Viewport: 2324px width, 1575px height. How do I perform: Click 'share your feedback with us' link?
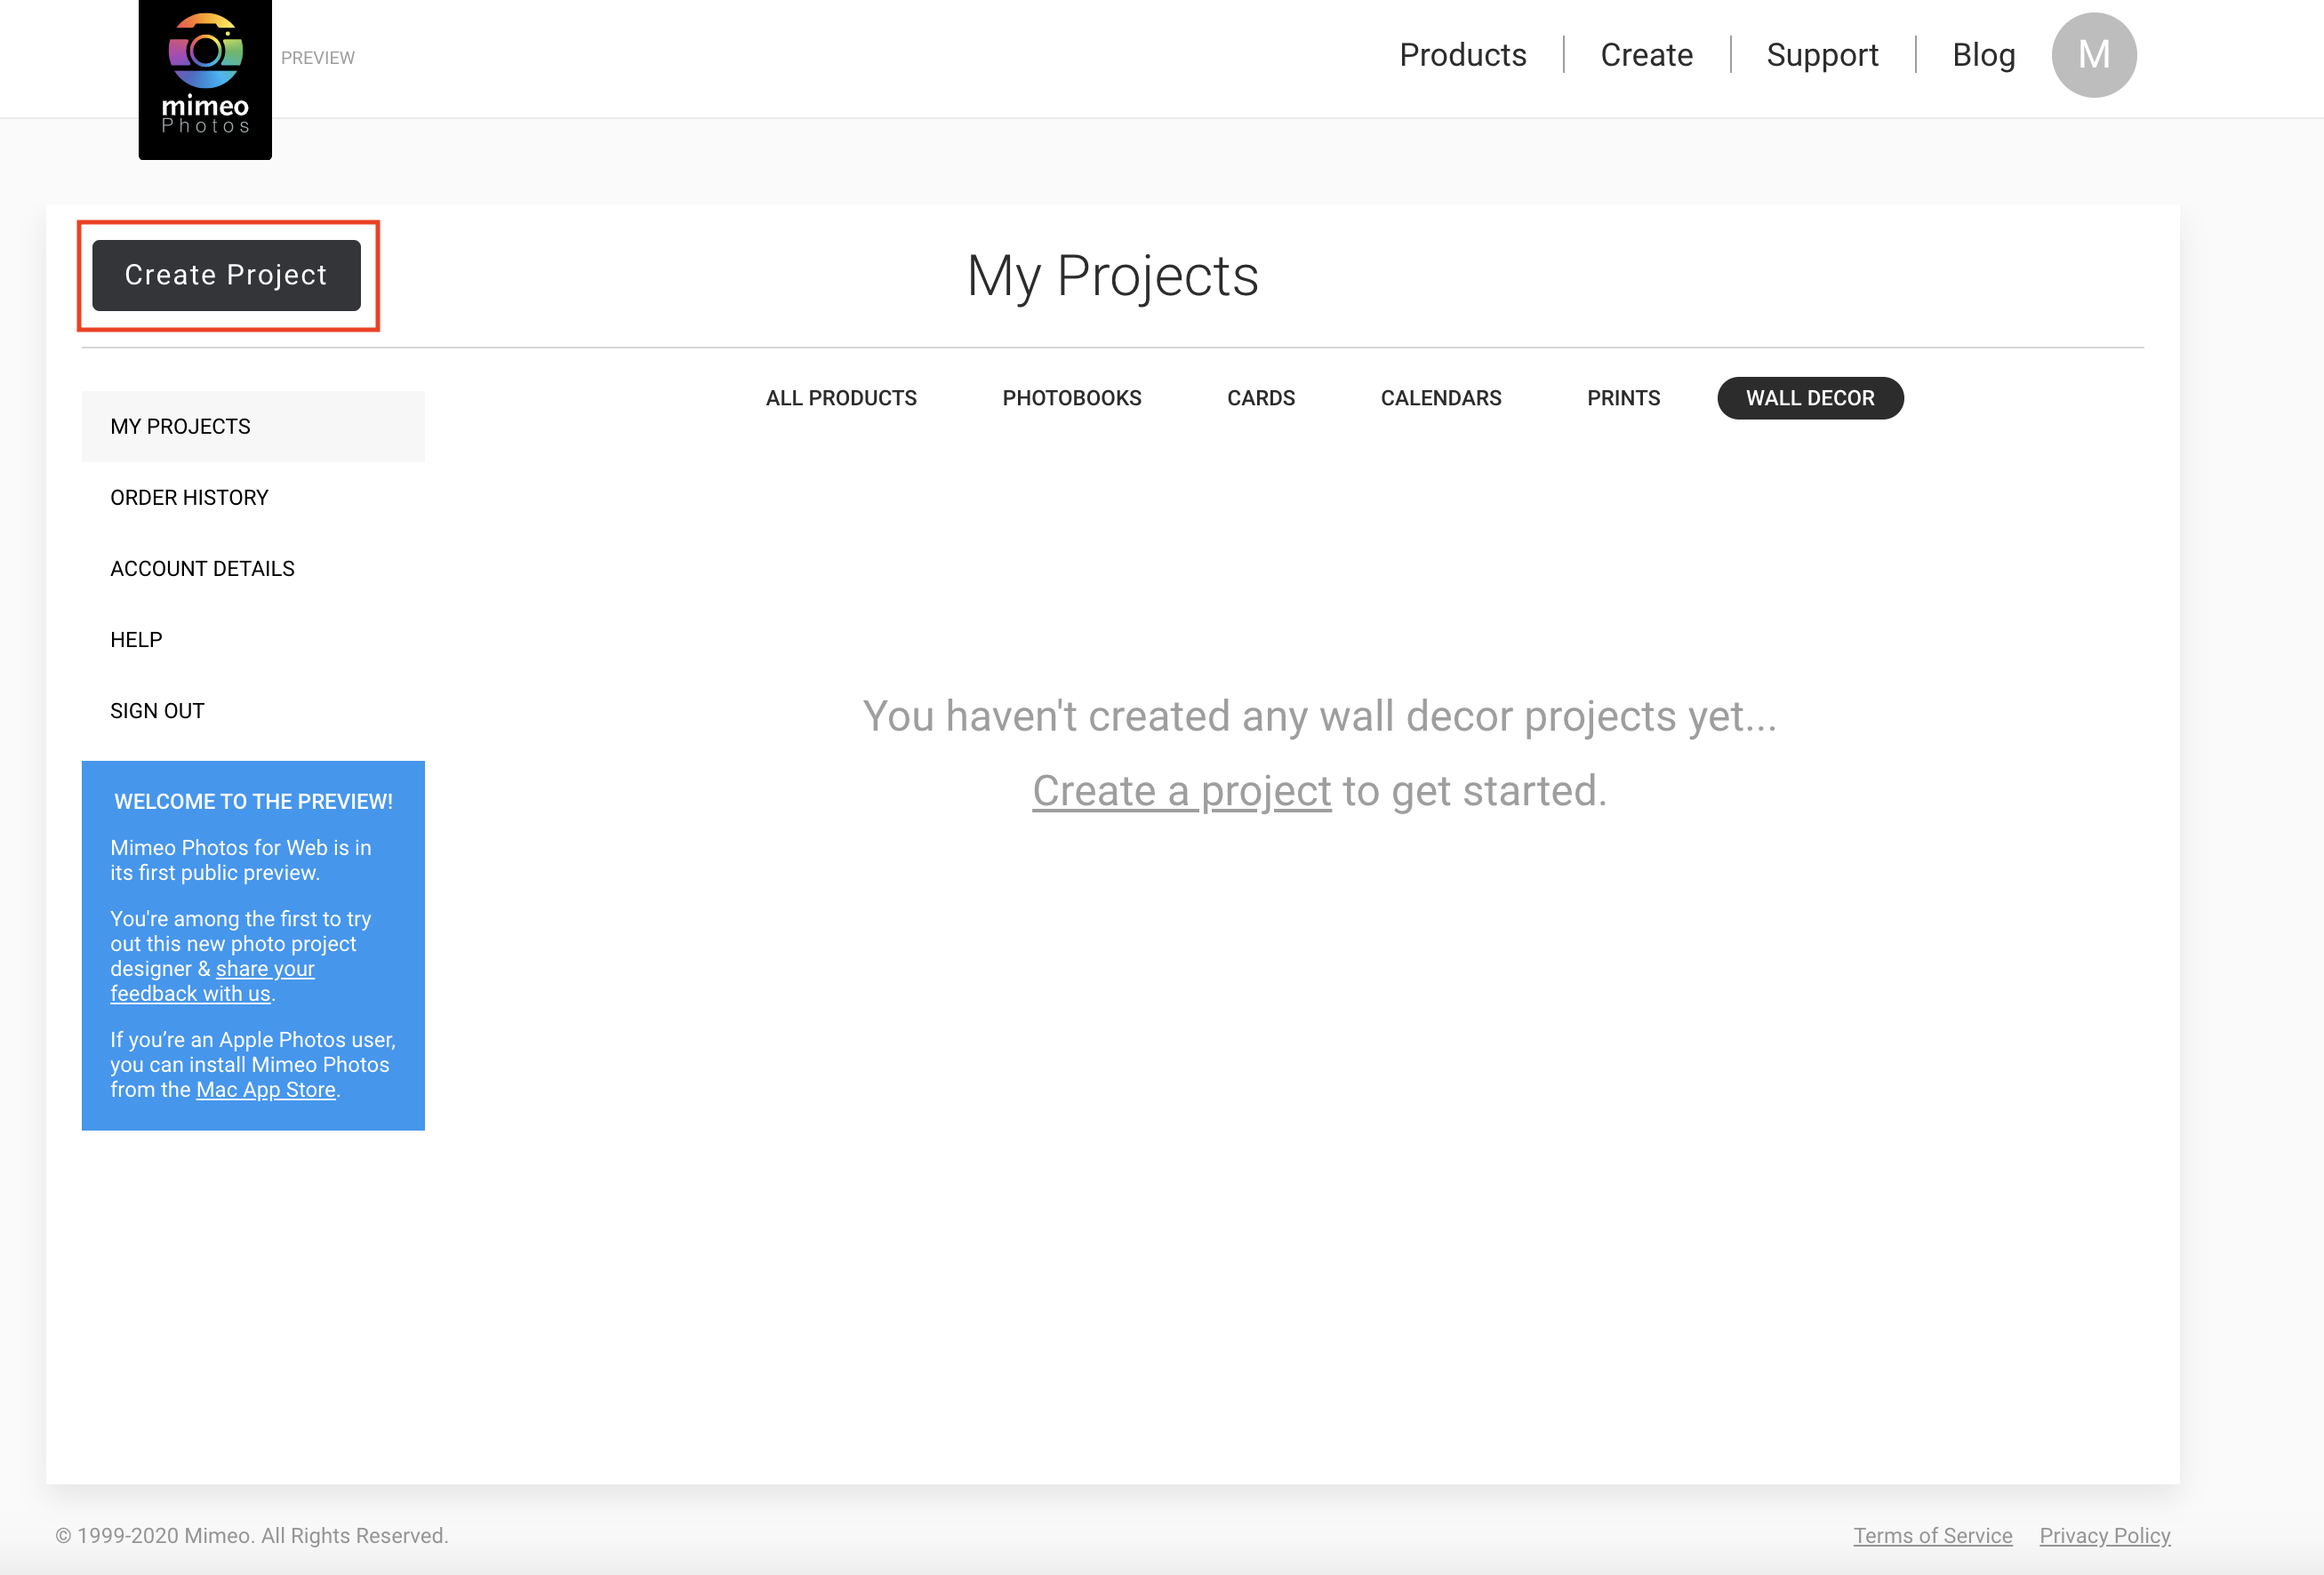pyautogui.click(x=212, y=981)
